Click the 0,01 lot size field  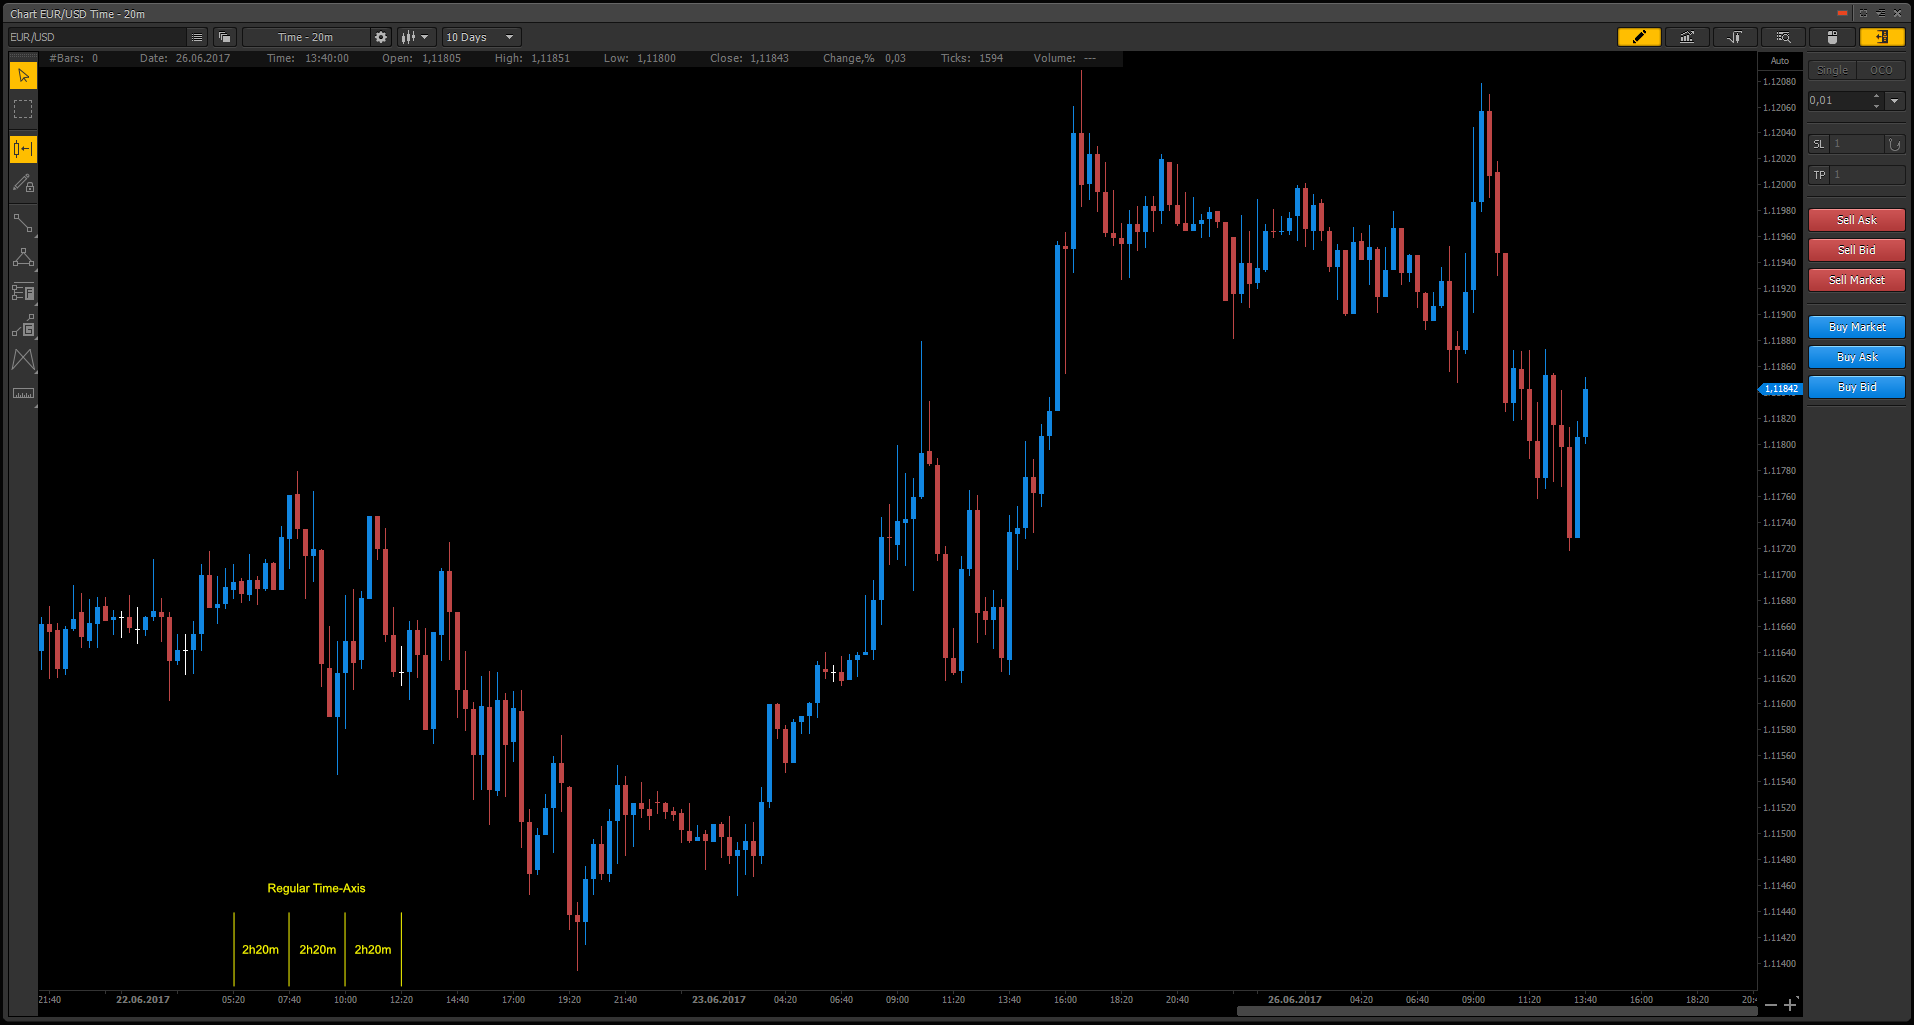[1838, 101]
